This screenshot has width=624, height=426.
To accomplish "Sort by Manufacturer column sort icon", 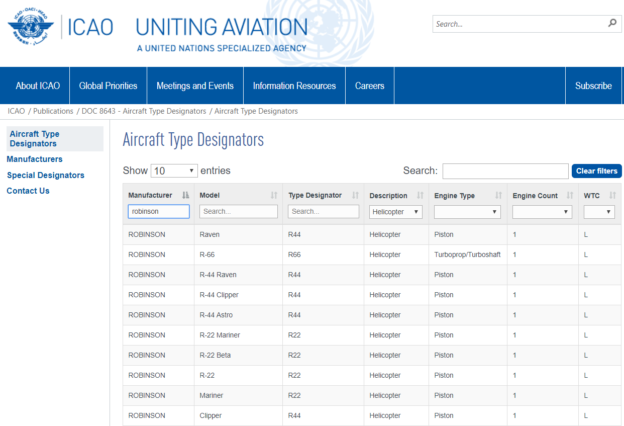I will pyautogui.click(x=185, y=195).
